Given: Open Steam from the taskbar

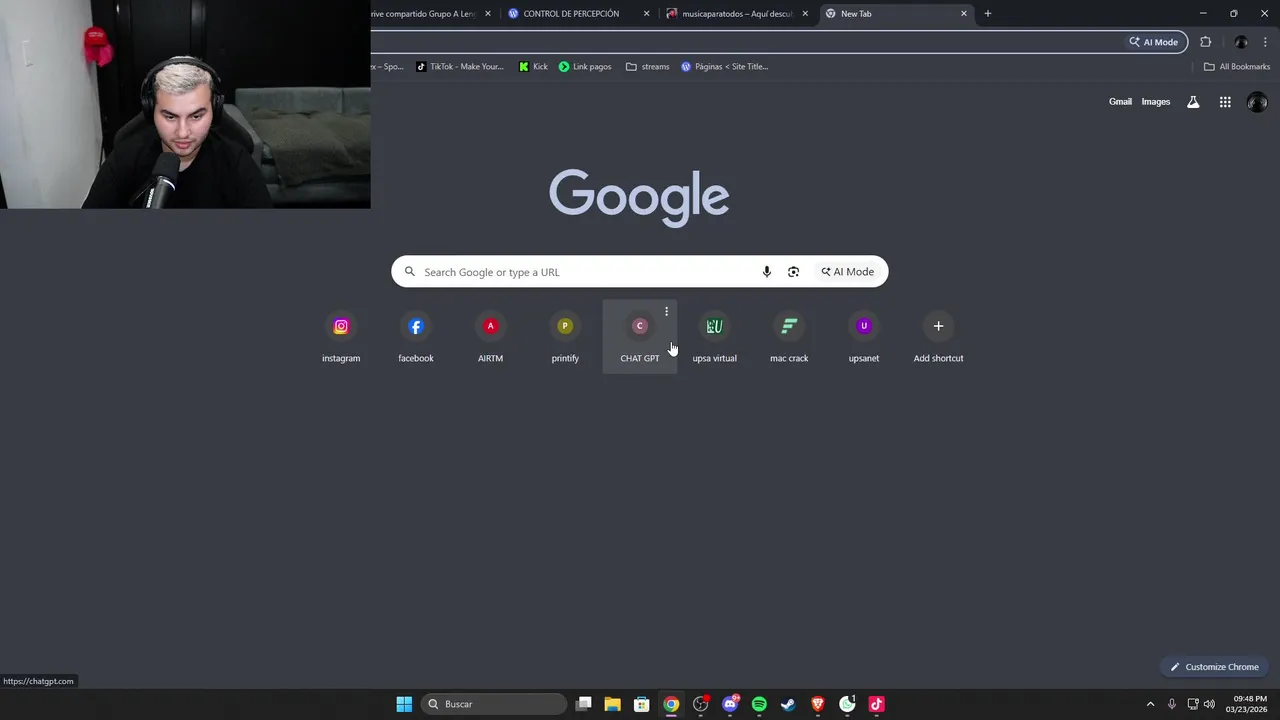Looking at the screenshot, I should 788,704.
